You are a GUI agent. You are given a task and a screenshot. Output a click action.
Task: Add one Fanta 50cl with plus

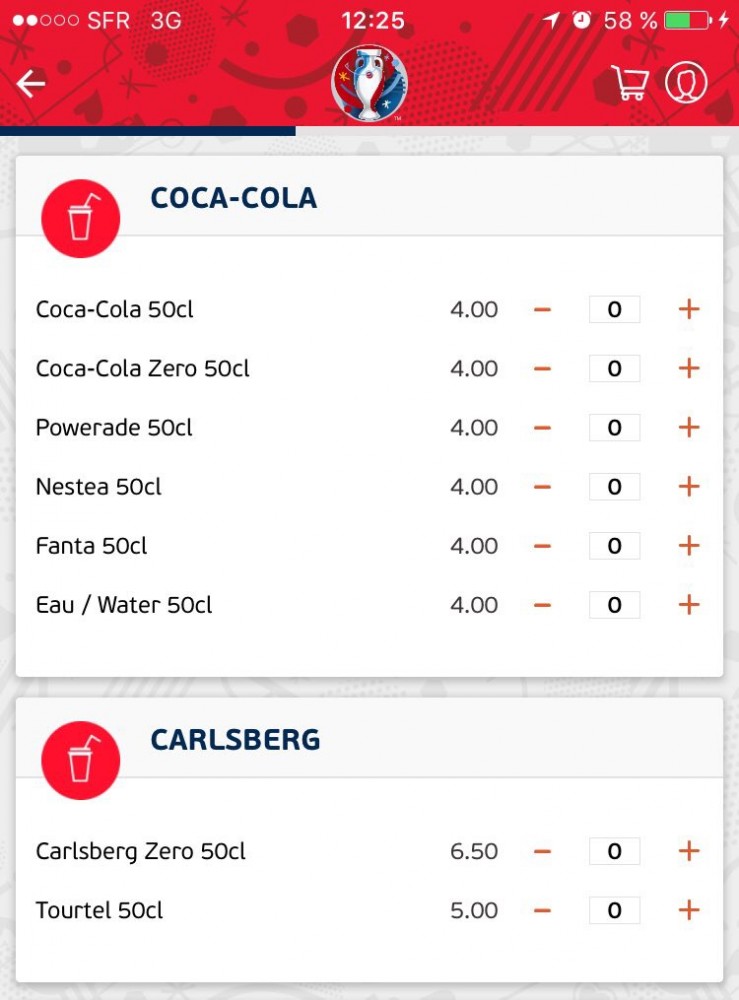(689, 545)
